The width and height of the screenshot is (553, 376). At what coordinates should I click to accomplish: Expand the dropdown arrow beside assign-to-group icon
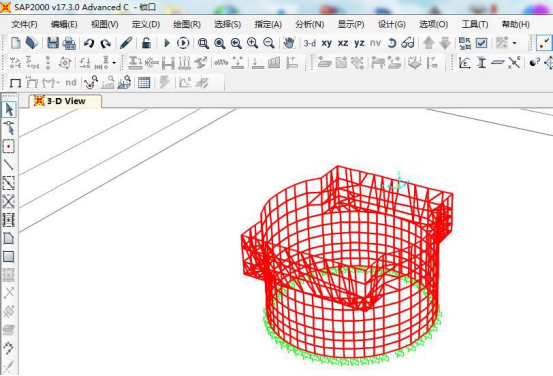click(x=515, y=43)
